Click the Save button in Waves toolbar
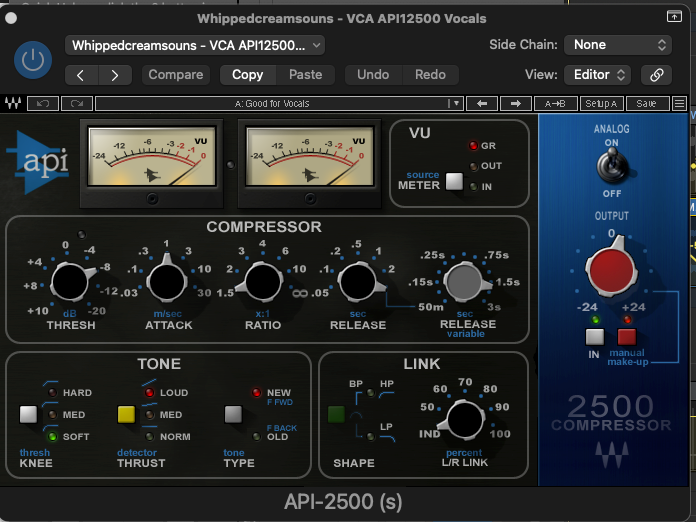The height and width of the screenshot is (522, 696). click(647, 103)
